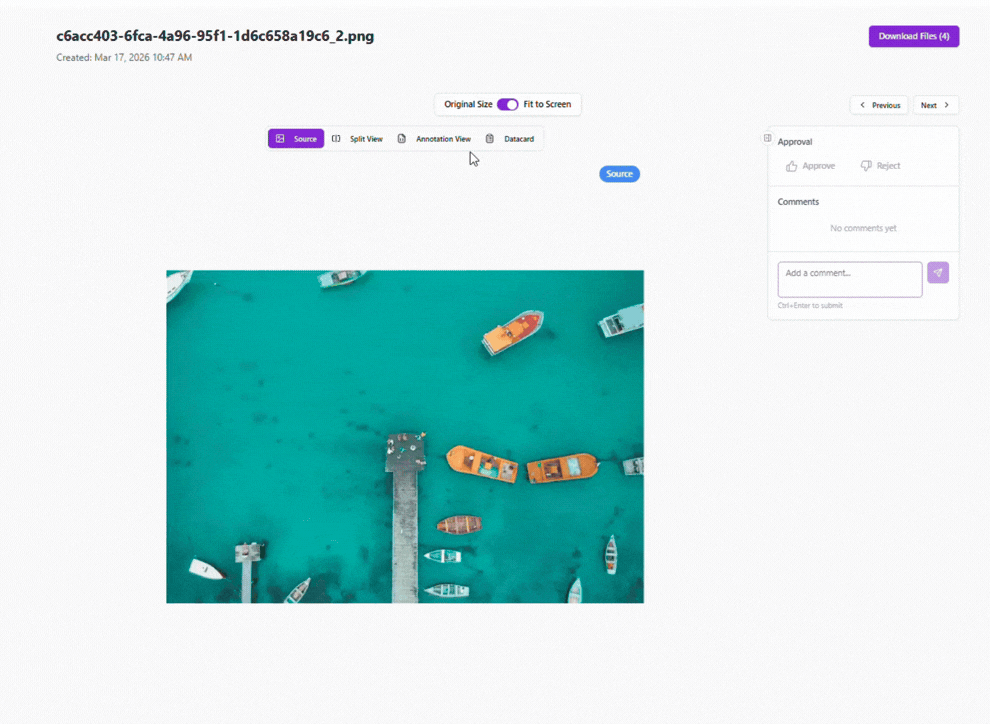Click the Datacard clipboard icon
This screenshot has width=990, height=724.
click(490, 139)
